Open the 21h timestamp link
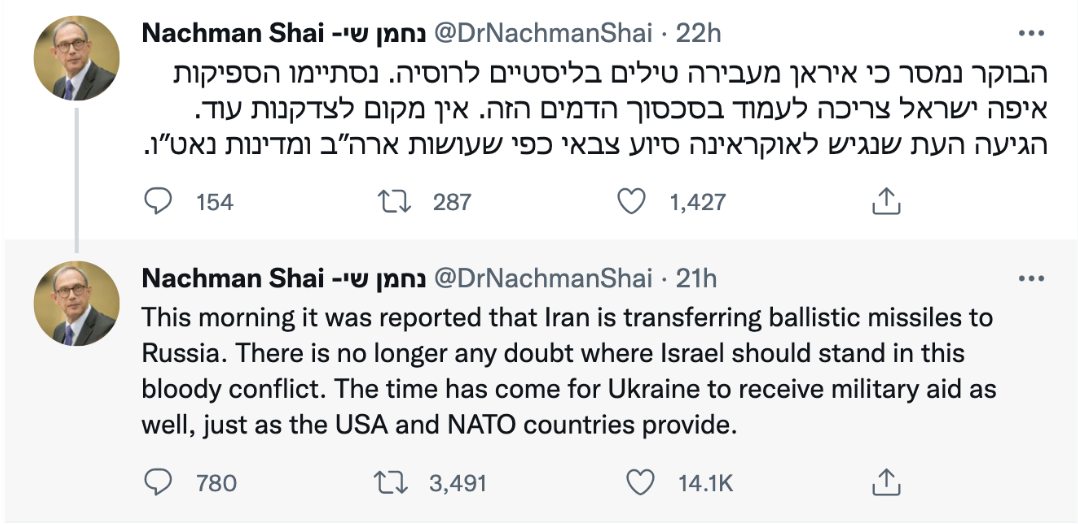This screenshot has width=1078, height=524. tap(696, 278)
